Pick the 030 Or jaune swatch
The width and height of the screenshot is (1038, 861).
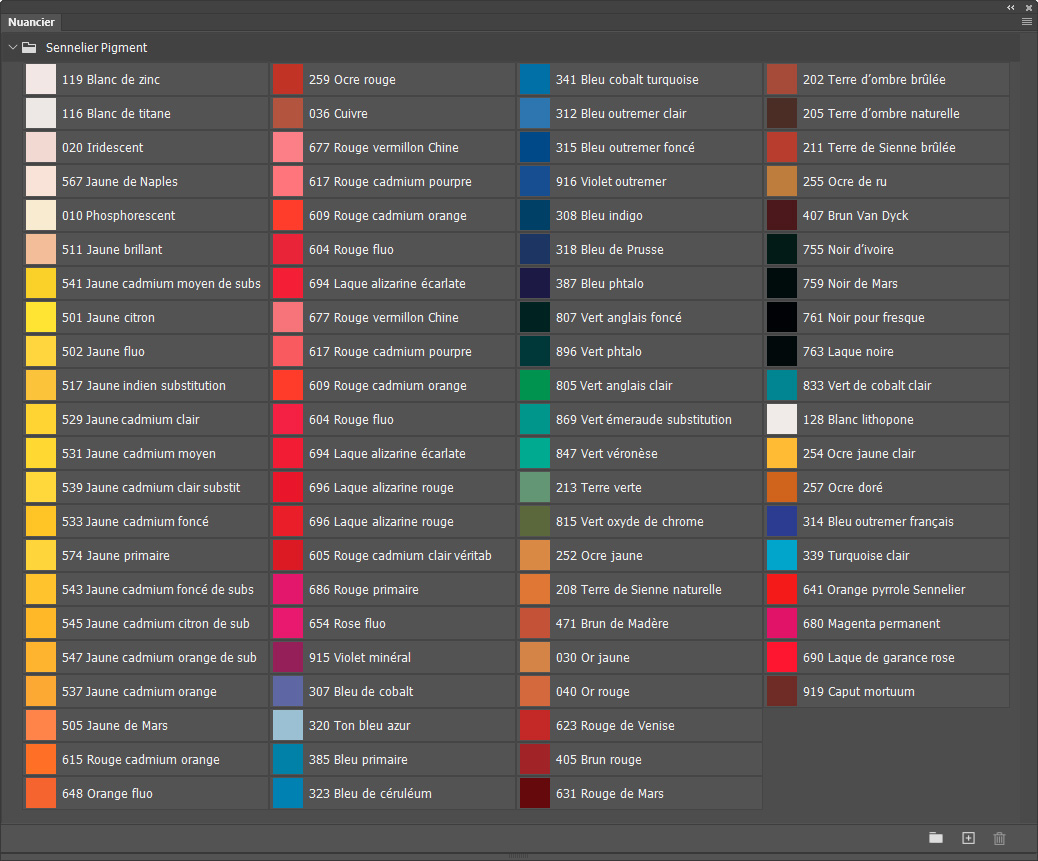pos(640,658)
